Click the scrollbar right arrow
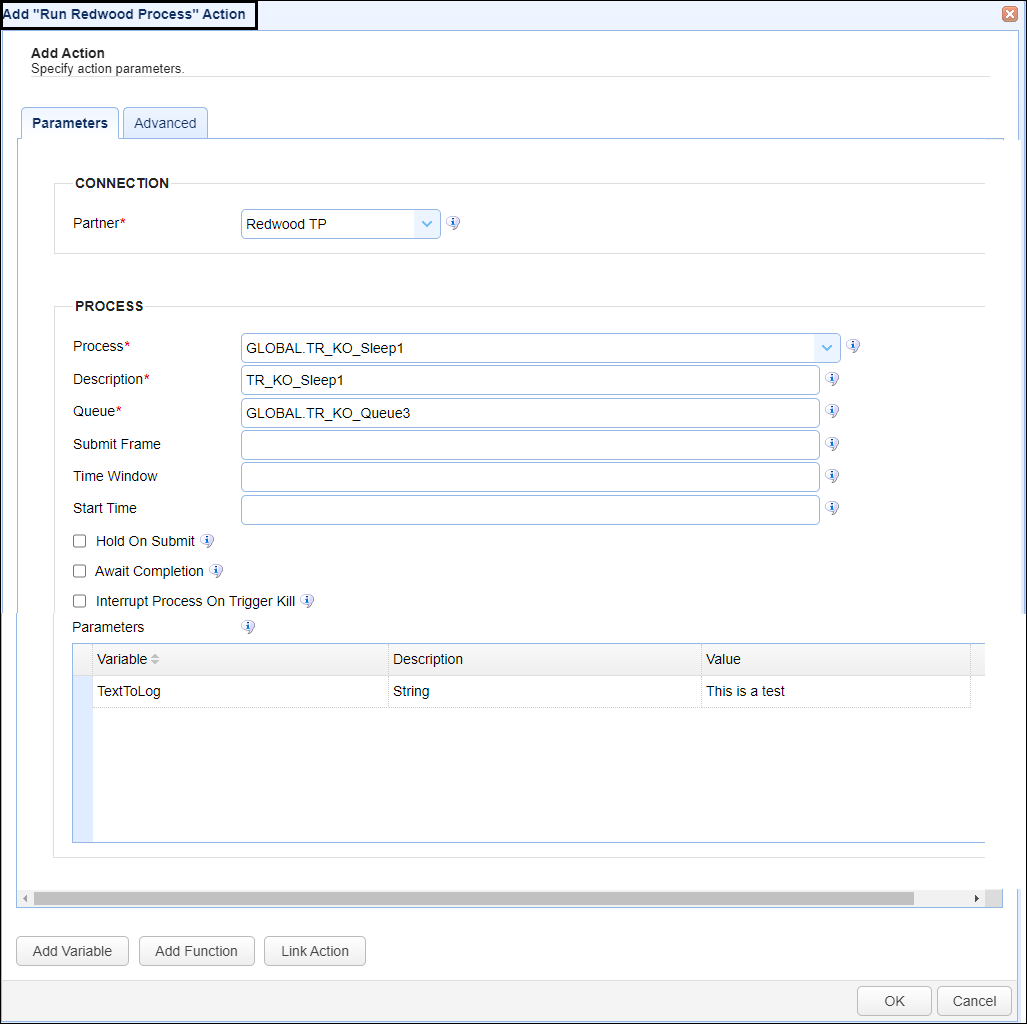The image size is (1027, 1024). pos(977,898)
